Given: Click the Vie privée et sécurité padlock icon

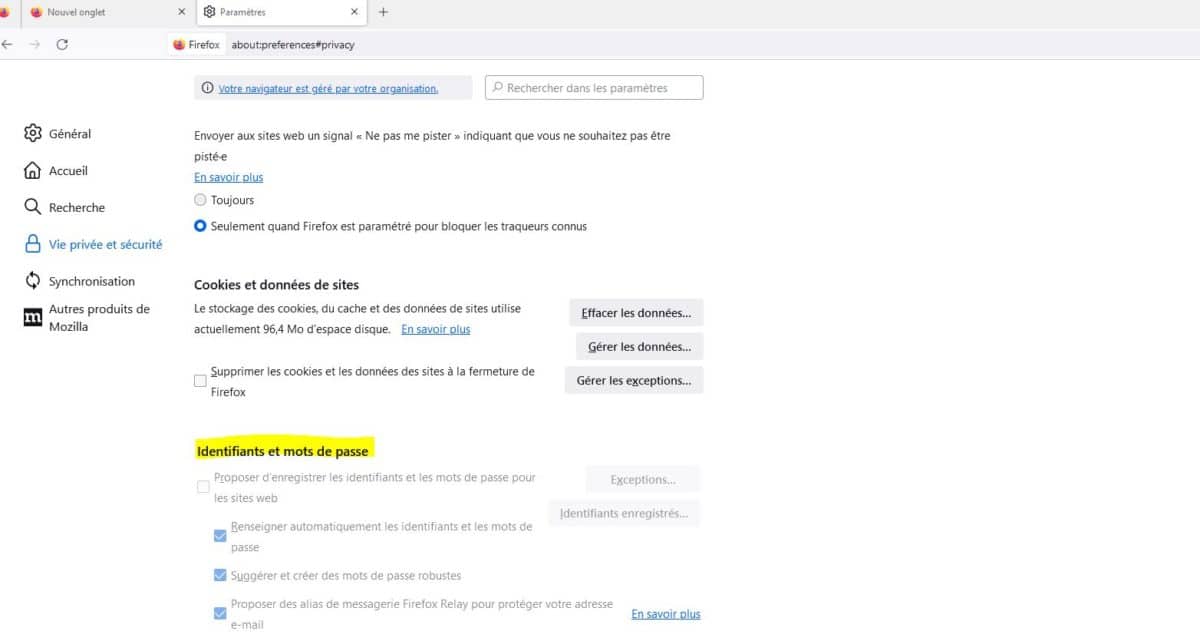Looking at the screenshot, I should [33, 244].
